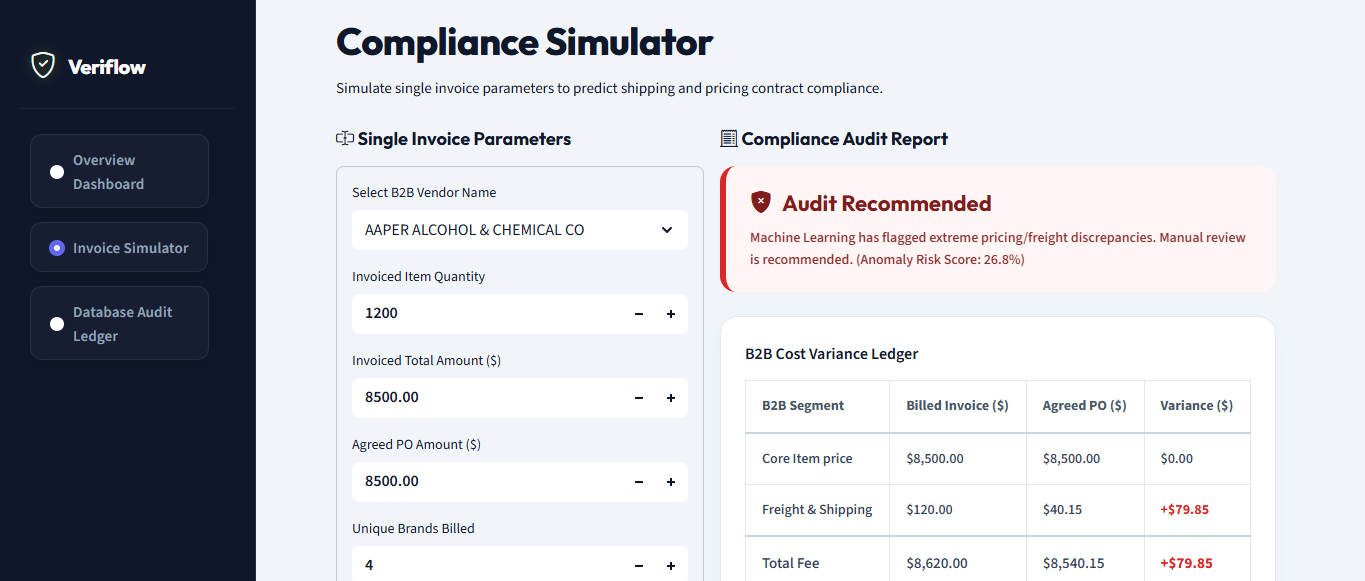Viewport: 1365px width, 581px height.
Task: Decrease Unique Brands Billed with minus
Action: pos(639,566)
